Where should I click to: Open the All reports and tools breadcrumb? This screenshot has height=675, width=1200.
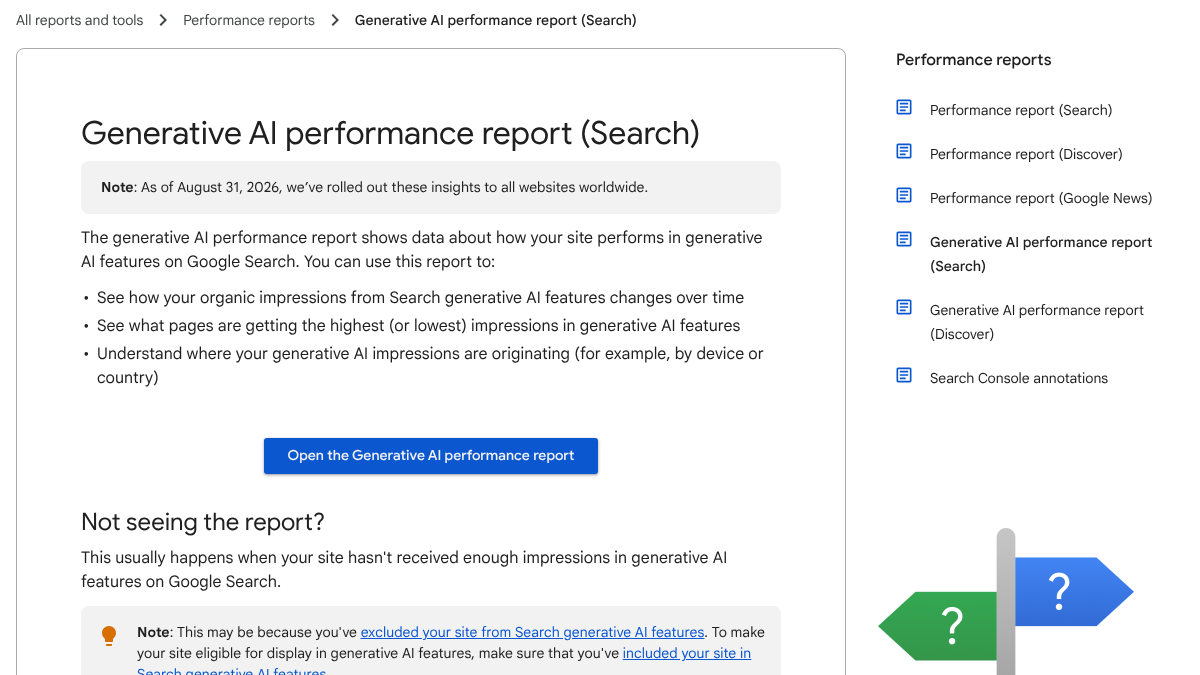click(80, 20)
